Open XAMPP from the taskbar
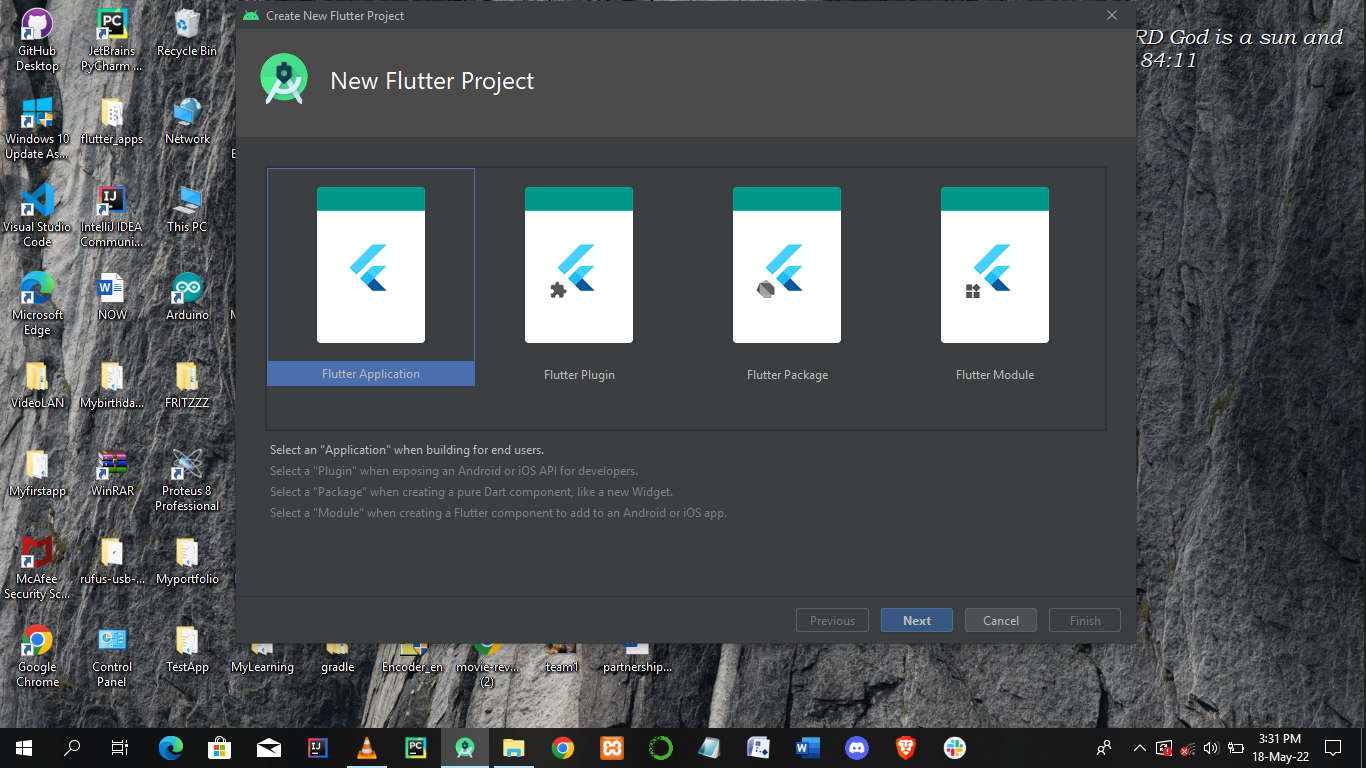This screenshot has width=1366, height=768. (x=612, y=747)
